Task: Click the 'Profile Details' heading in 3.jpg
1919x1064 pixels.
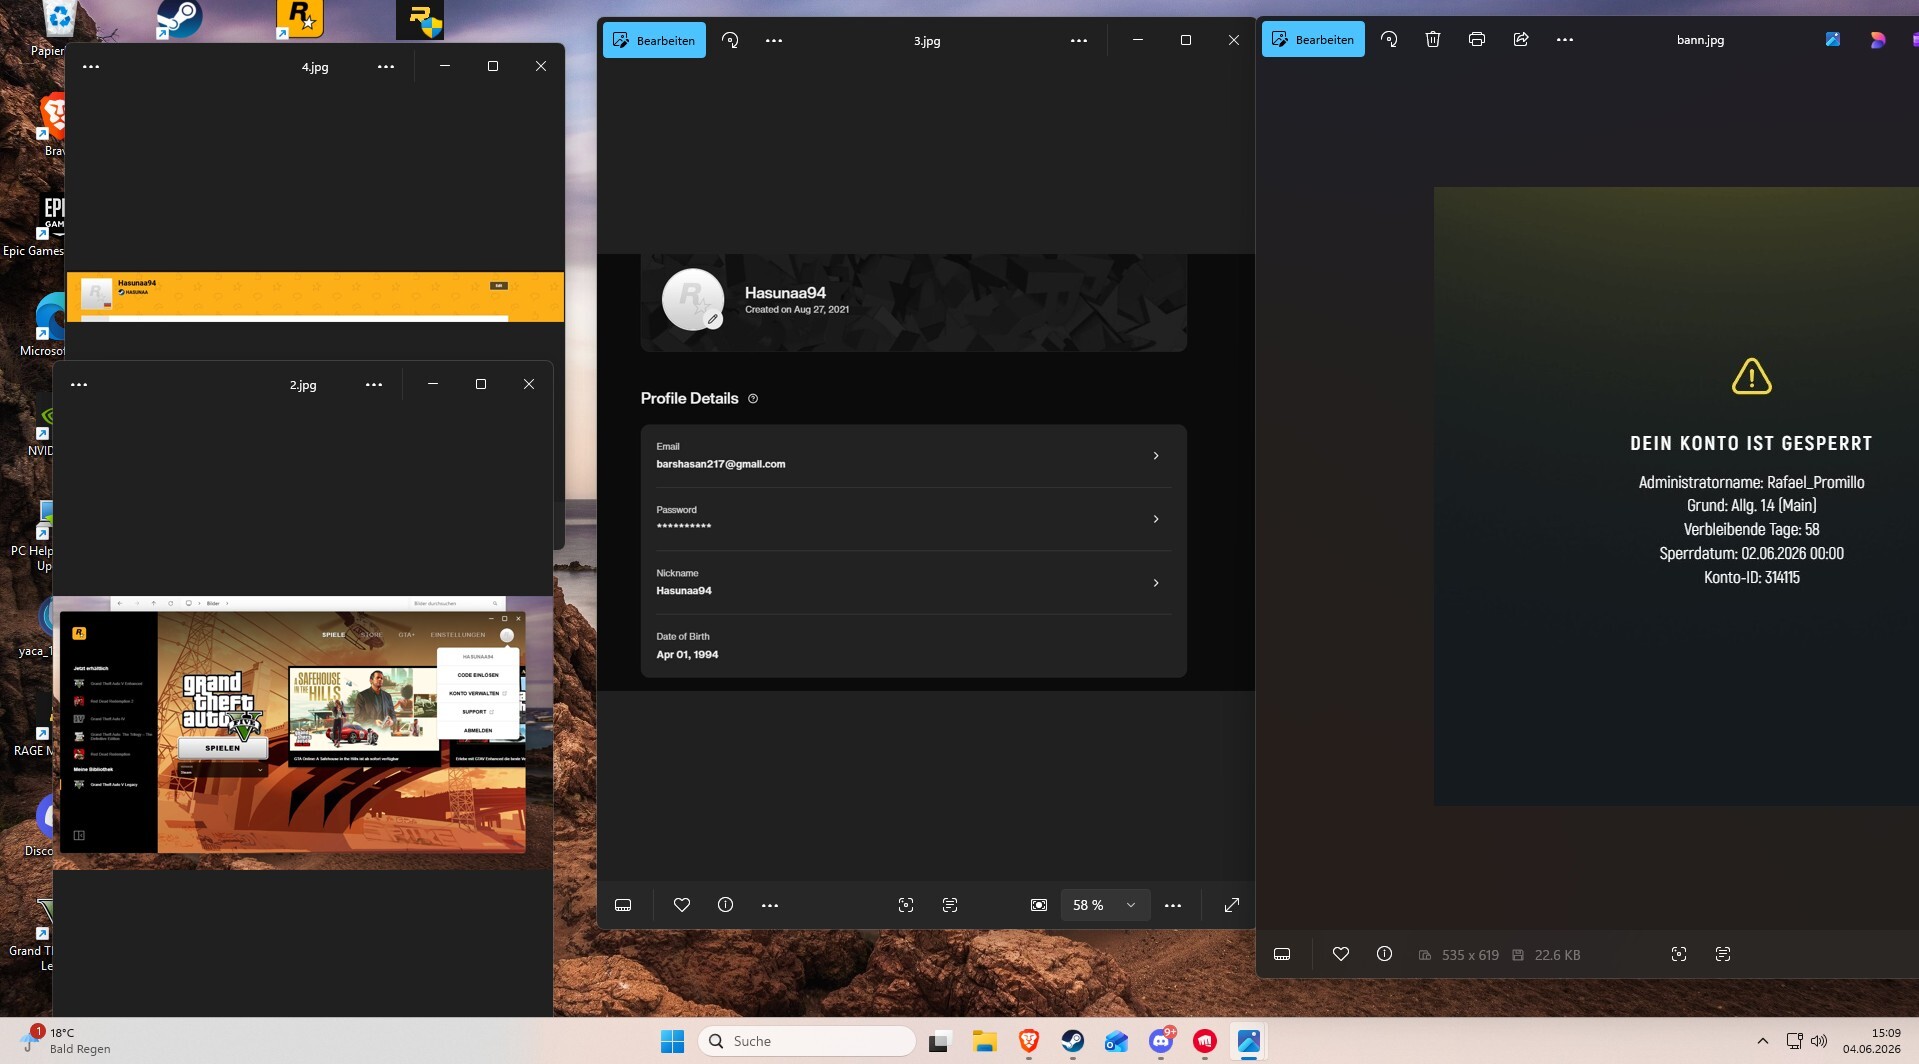Action: 690,398
